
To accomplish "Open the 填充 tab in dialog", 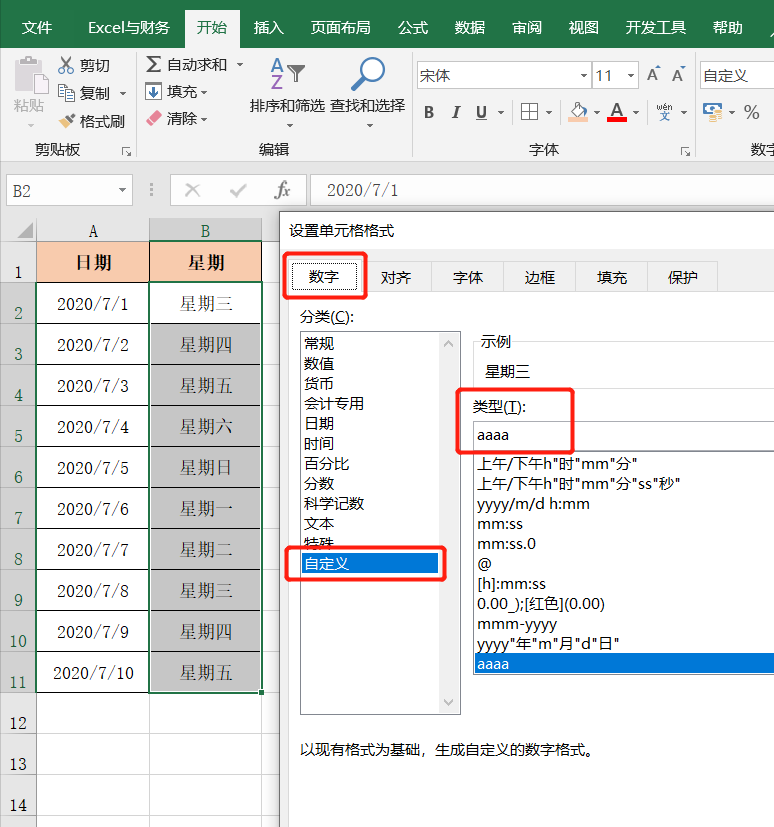I will coord(612,277).
